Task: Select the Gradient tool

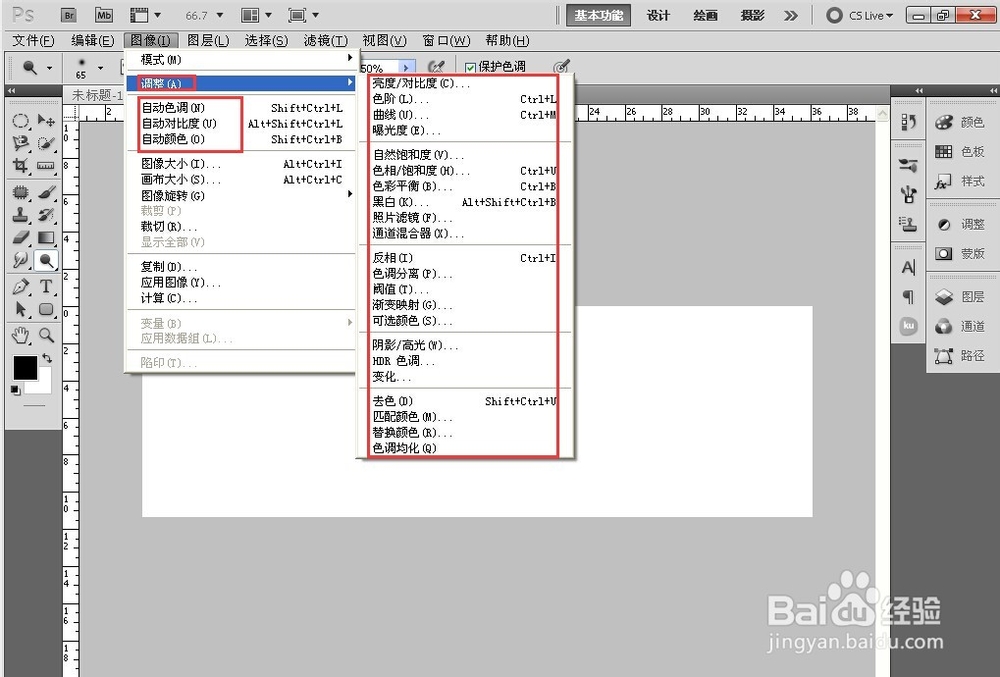Action: point(45,240)
